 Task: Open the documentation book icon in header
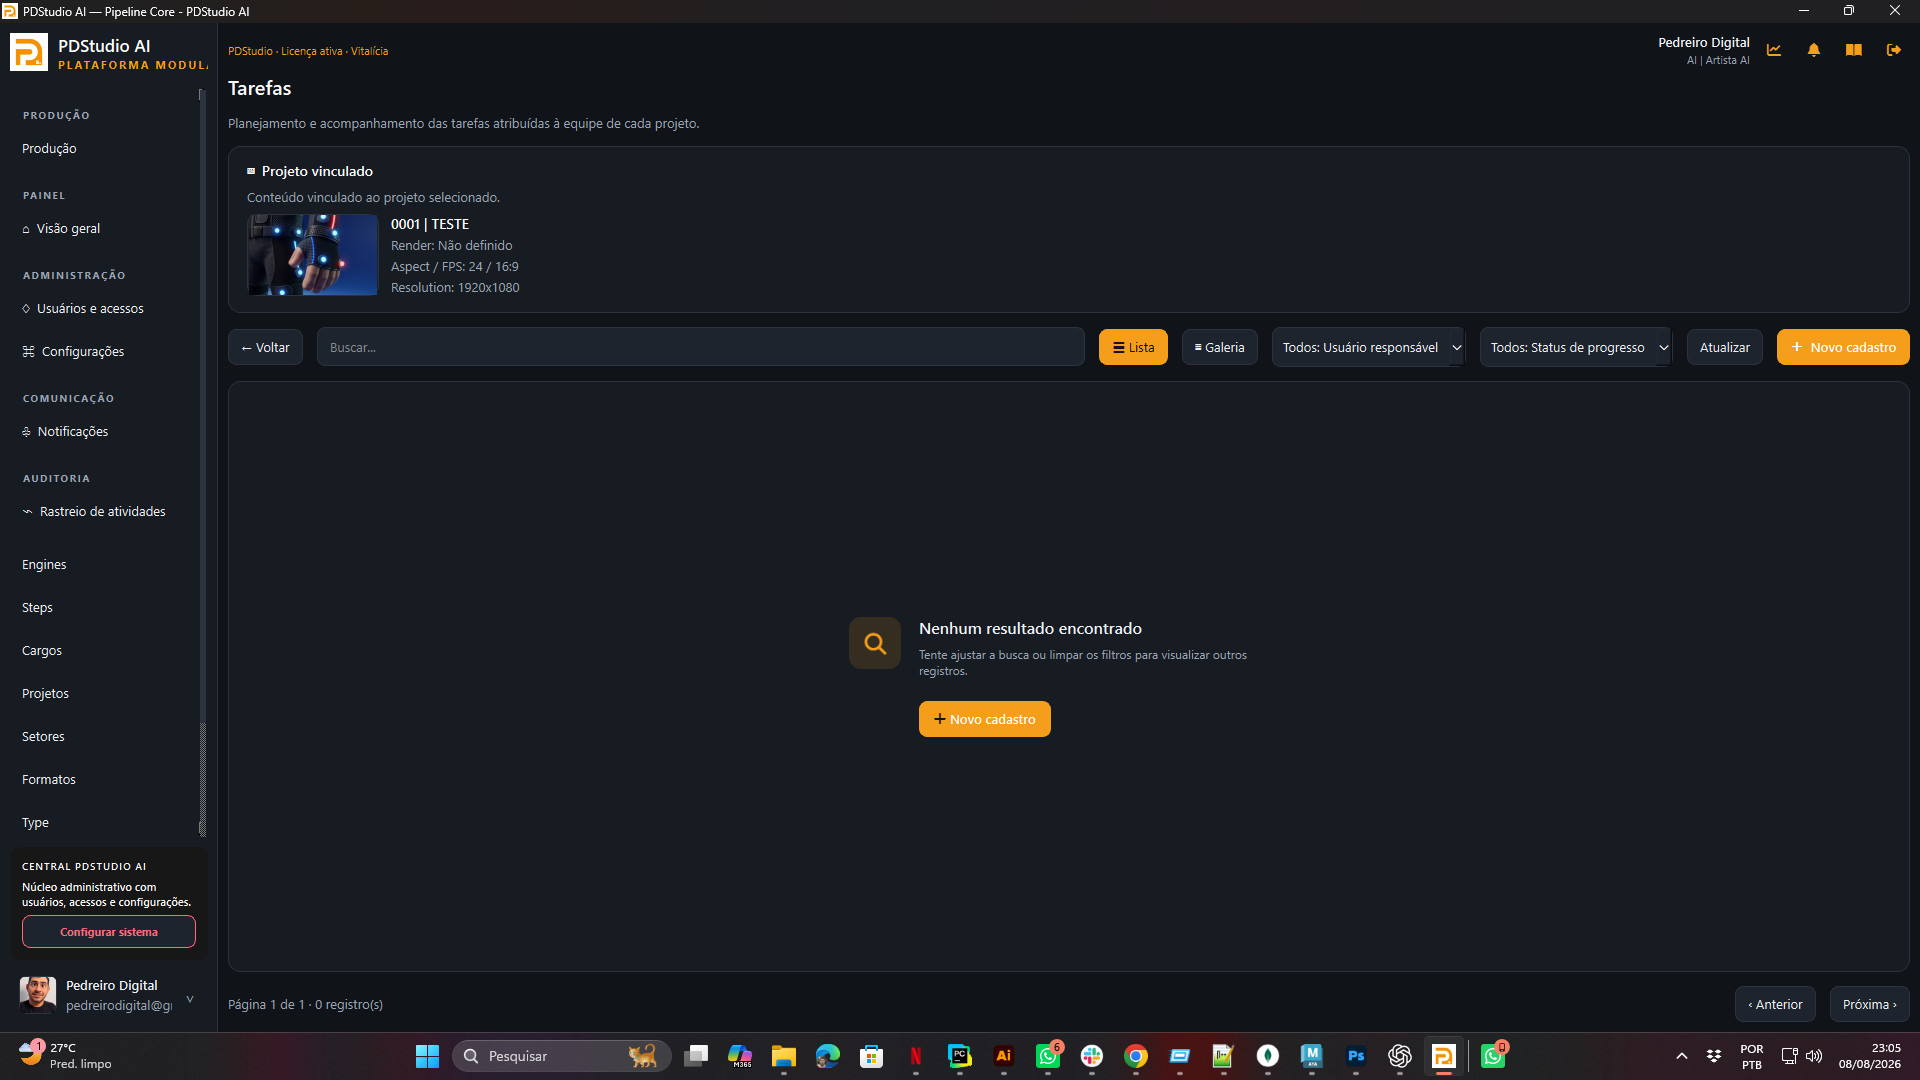coord(1854,50)
